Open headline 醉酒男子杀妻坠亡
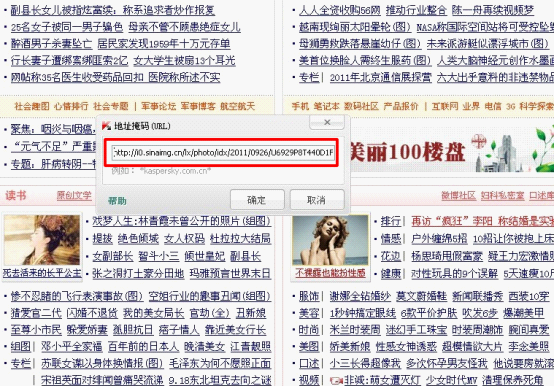The image size is (554, 386). (x=51, y=43)
